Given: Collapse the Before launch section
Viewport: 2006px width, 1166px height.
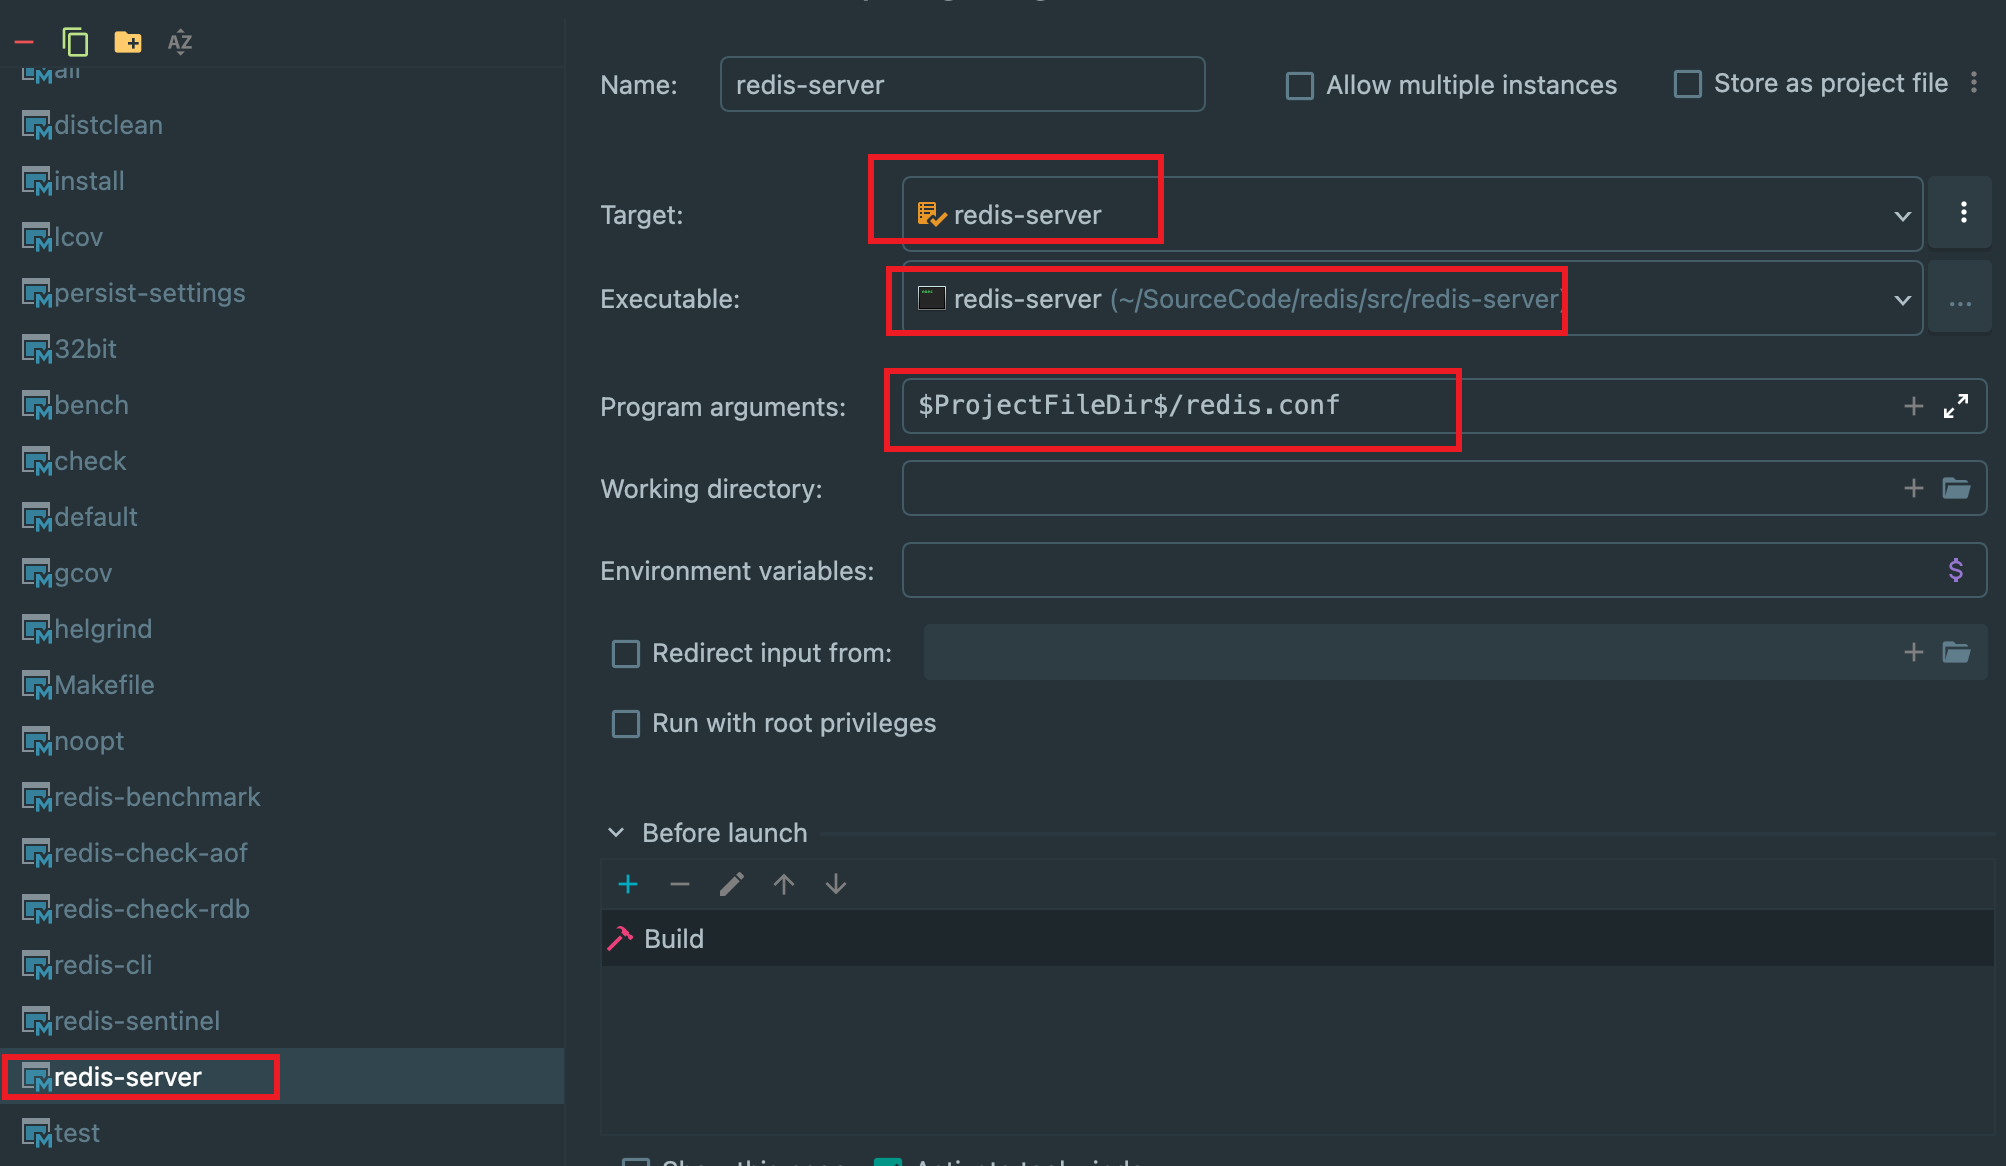Looking at the screenshot, I should point(616,833).
